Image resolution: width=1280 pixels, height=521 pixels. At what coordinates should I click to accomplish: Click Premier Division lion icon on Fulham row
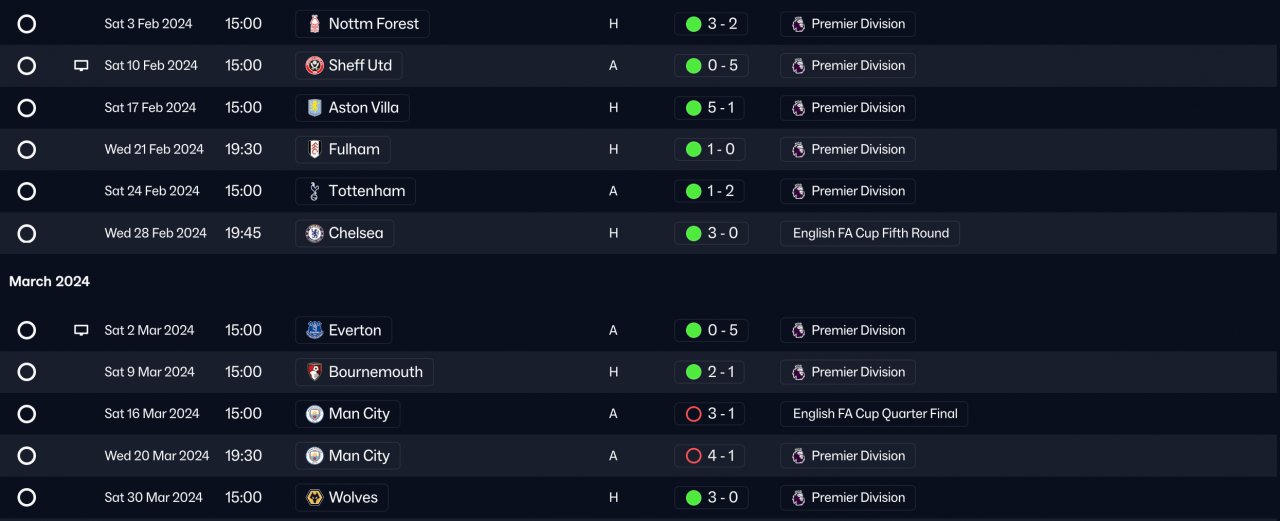coord(798,149)
